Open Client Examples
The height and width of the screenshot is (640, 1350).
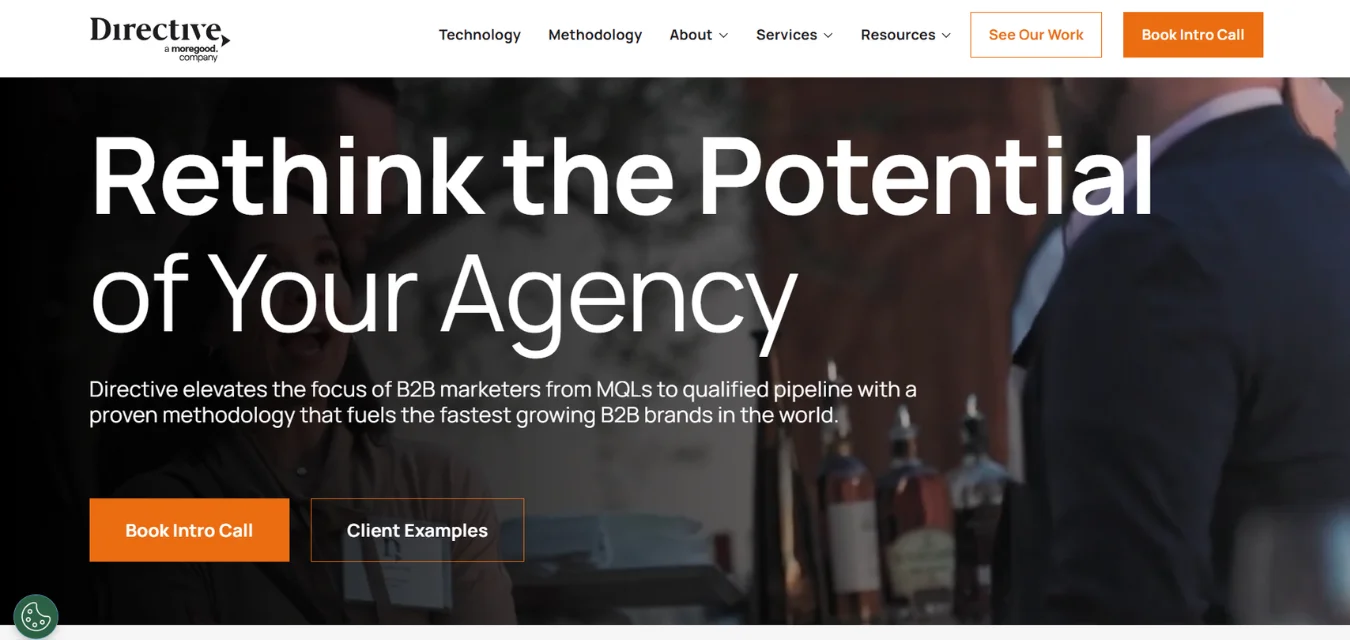tap(417, 530)
